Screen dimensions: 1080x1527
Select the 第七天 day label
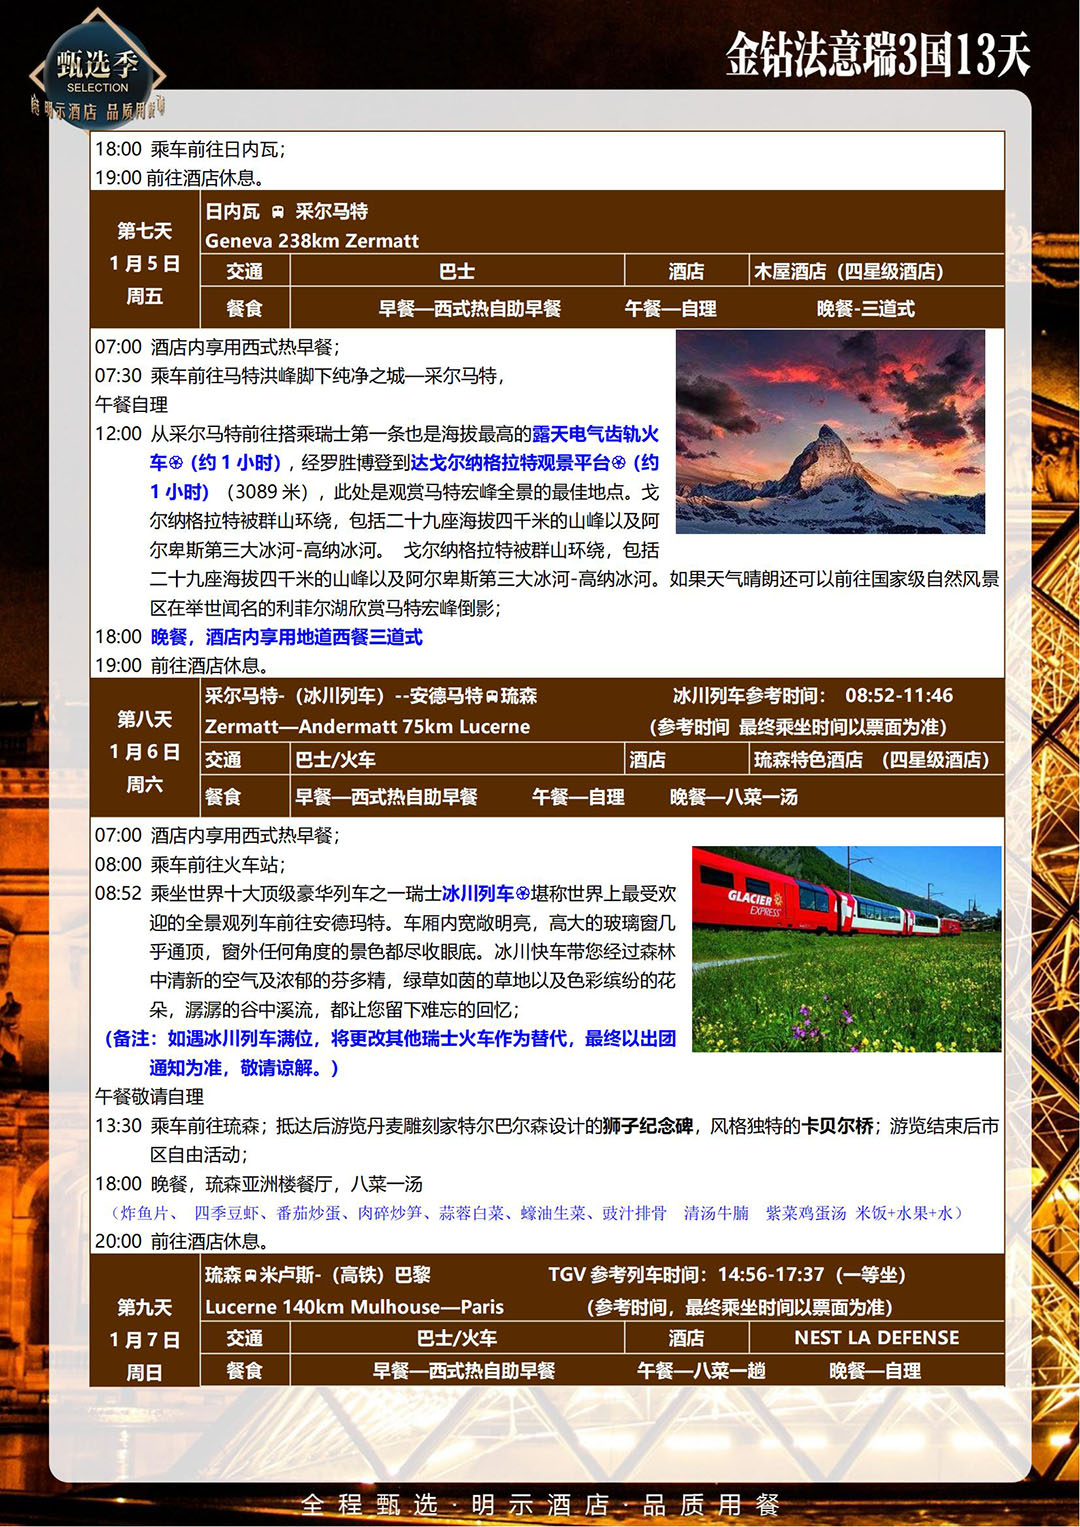145,231
